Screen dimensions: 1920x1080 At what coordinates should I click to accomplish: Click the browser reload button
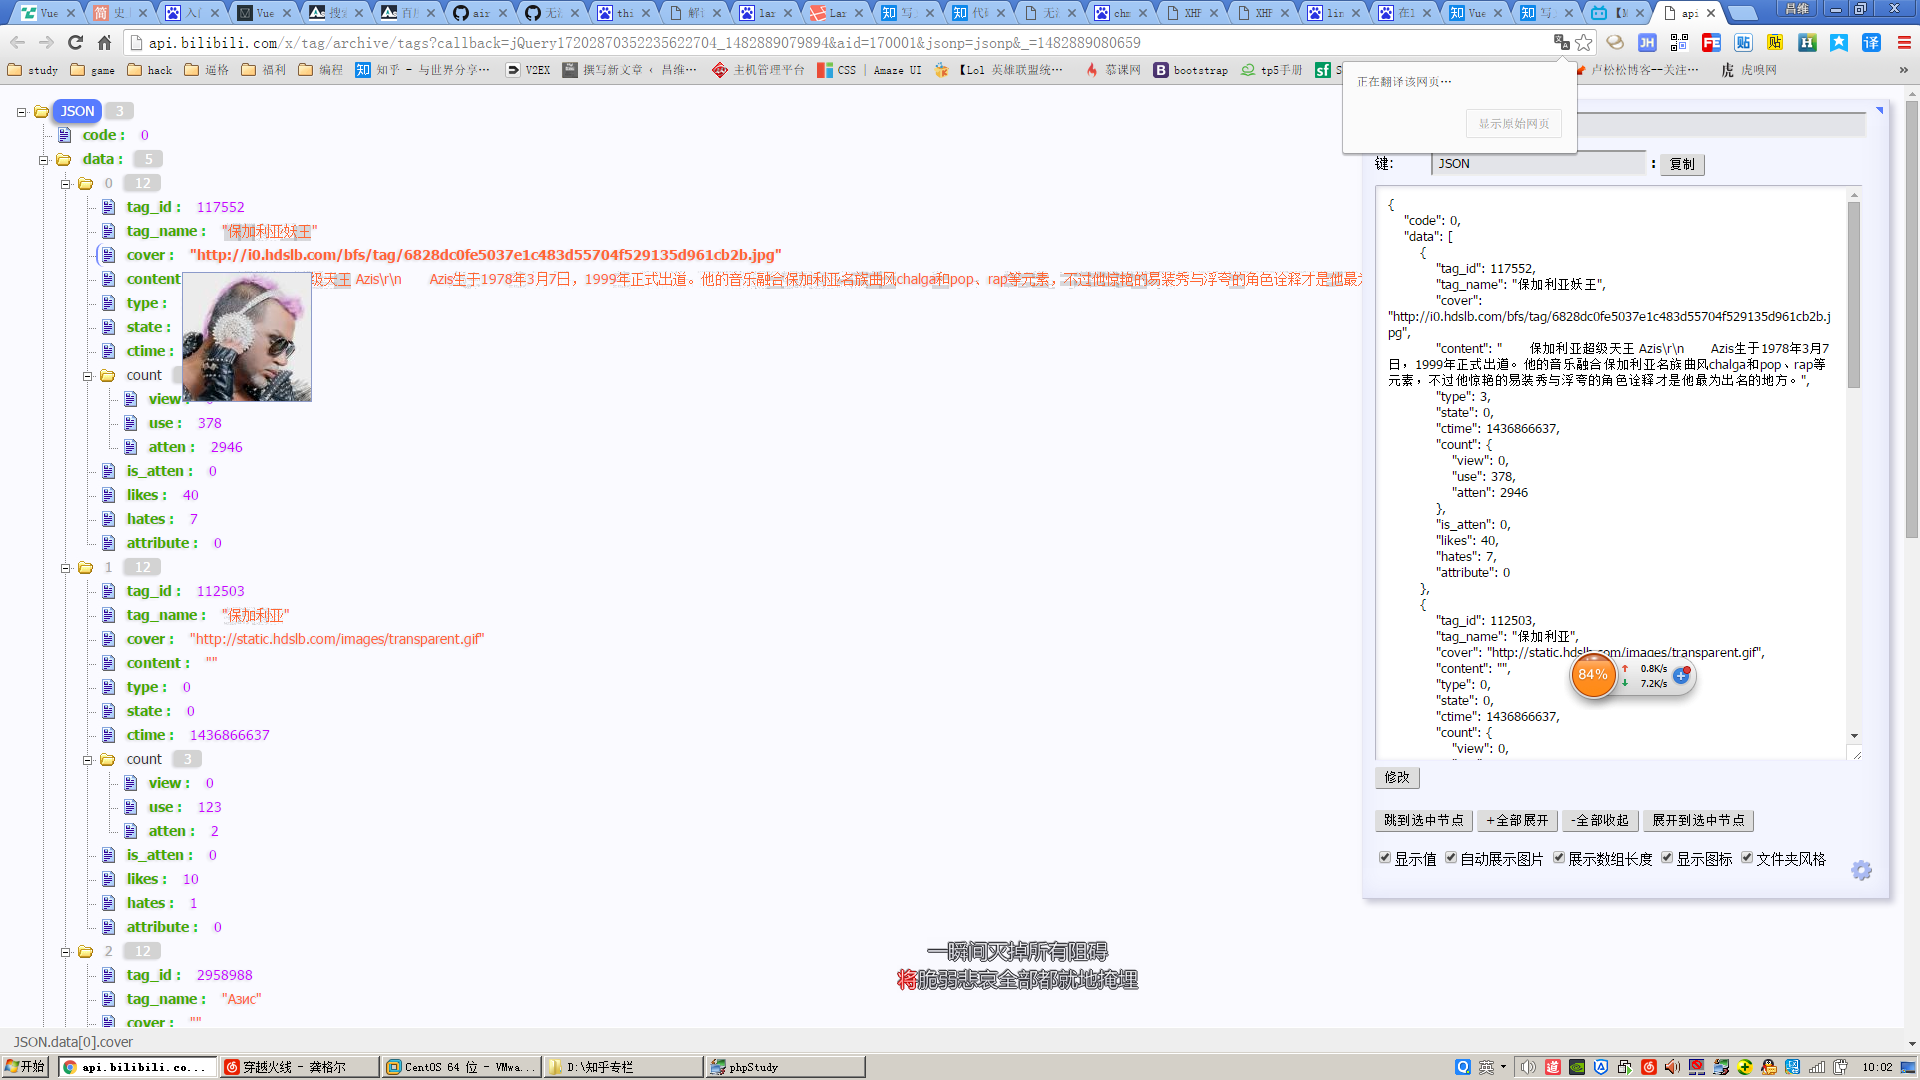pos(75,42)
